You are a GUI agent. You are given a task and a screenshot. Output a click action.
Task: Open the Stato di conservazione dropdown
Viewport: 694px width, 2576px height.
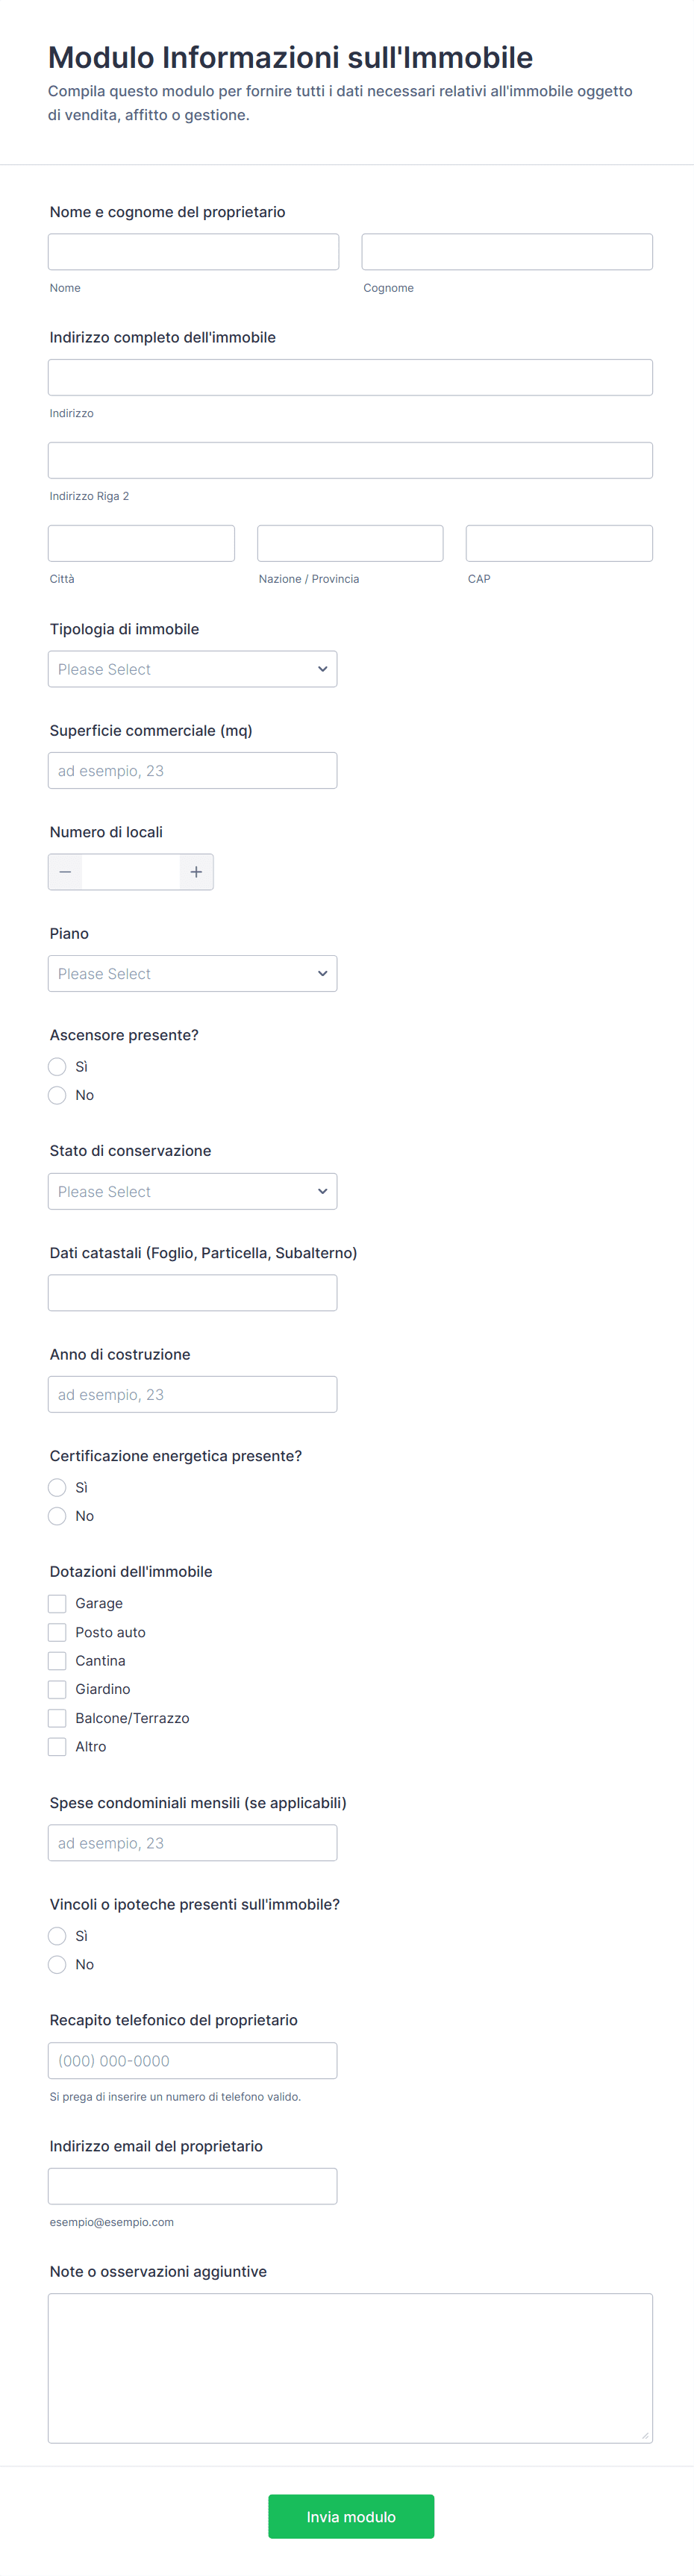point(192,1192)
